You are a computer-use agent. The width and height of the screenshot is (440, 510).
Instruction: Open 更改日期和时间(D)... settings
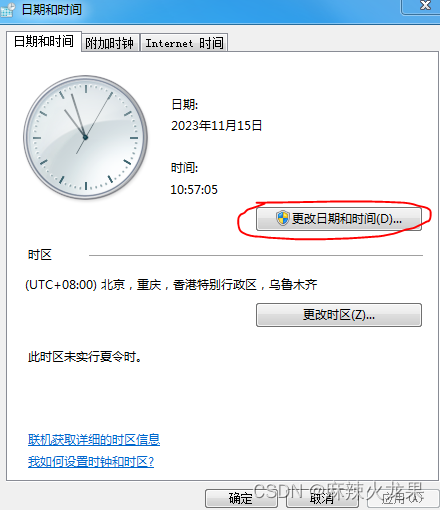point(339,219)
